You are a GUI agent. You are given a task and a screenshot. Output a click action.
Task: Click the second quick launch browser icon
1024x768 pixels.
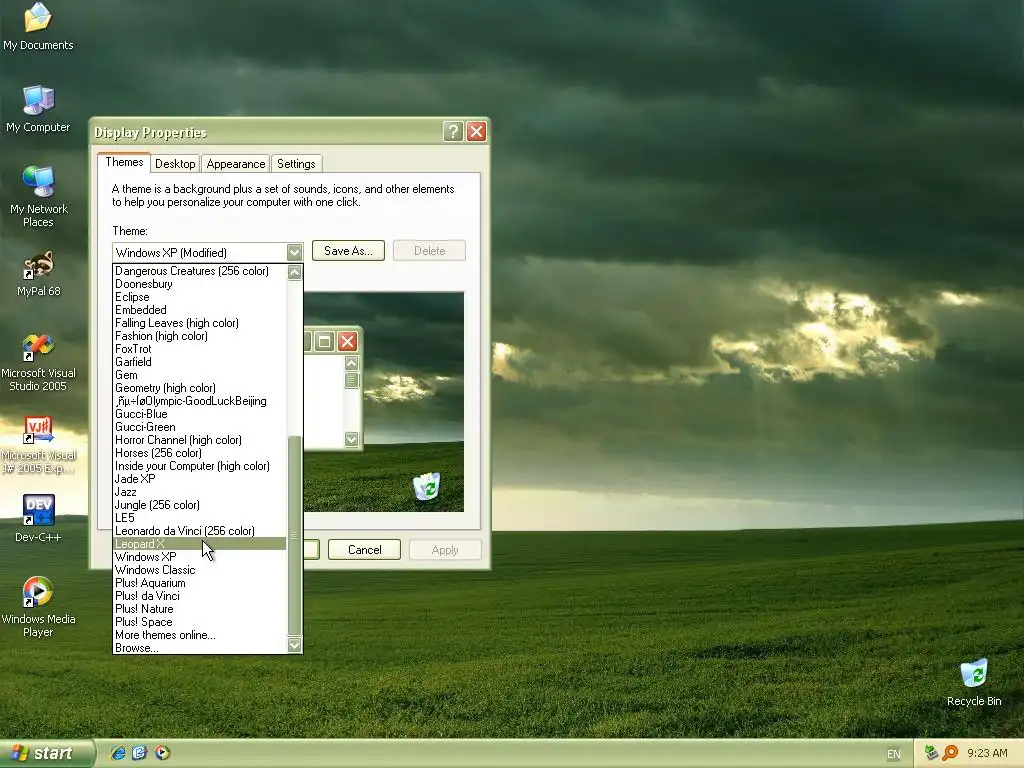(x=140, y=752)
